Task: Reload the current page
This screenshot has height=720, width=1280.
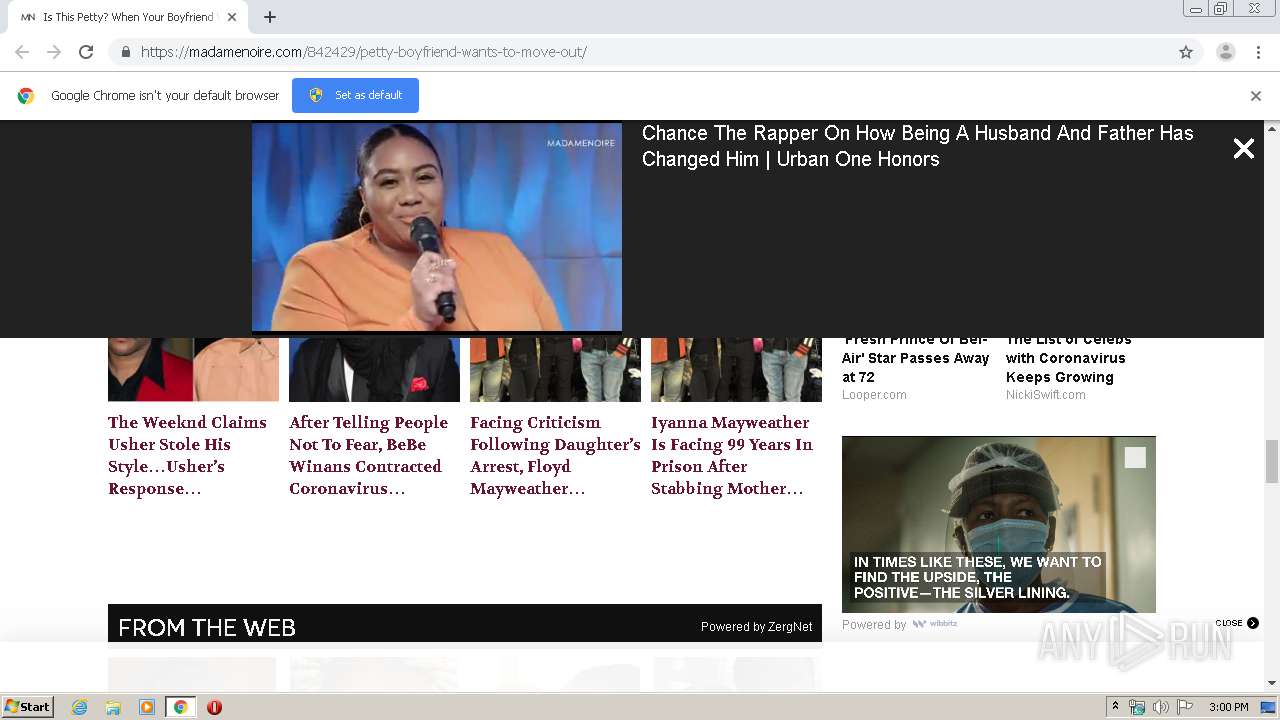Action: point(86,52)
